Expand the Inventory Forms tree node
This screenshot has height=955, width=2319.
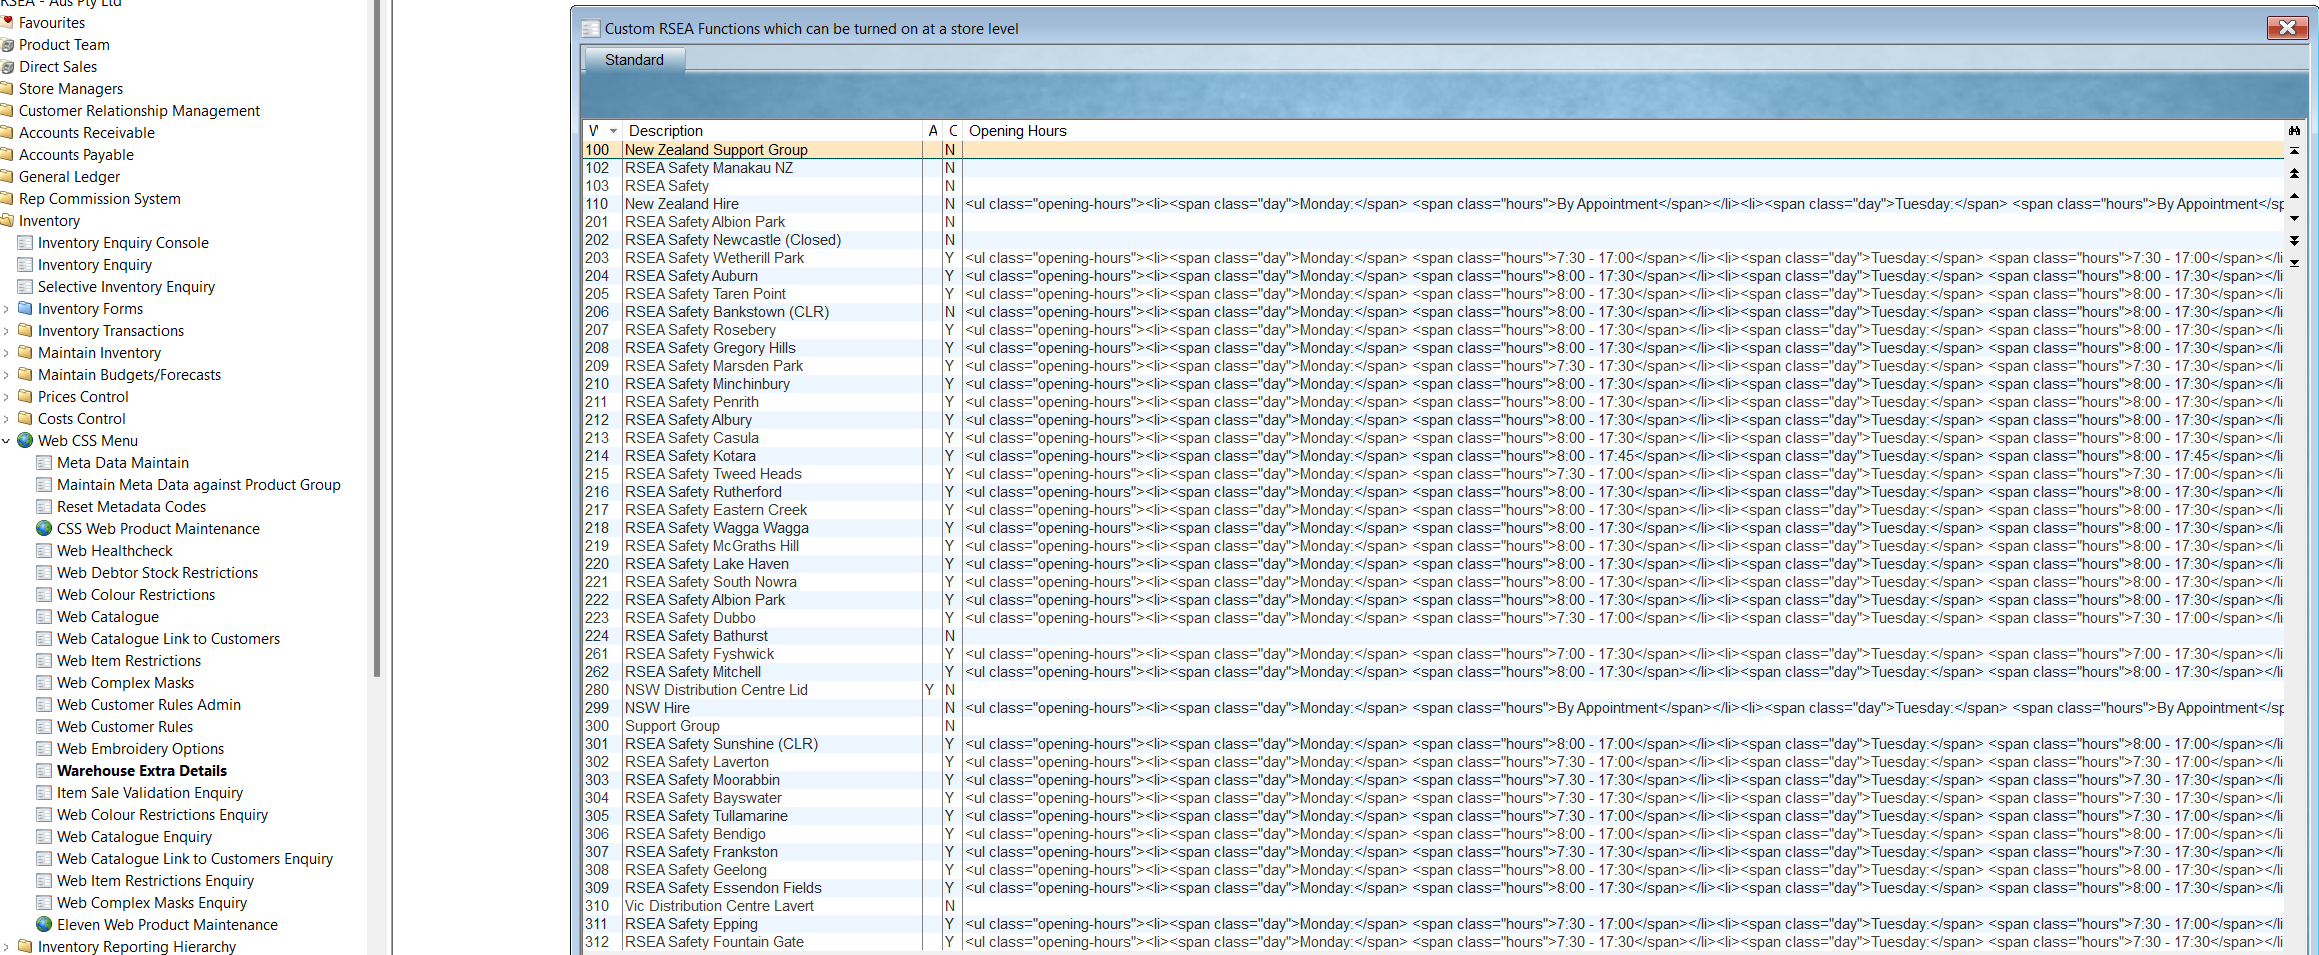click(6, 309)
